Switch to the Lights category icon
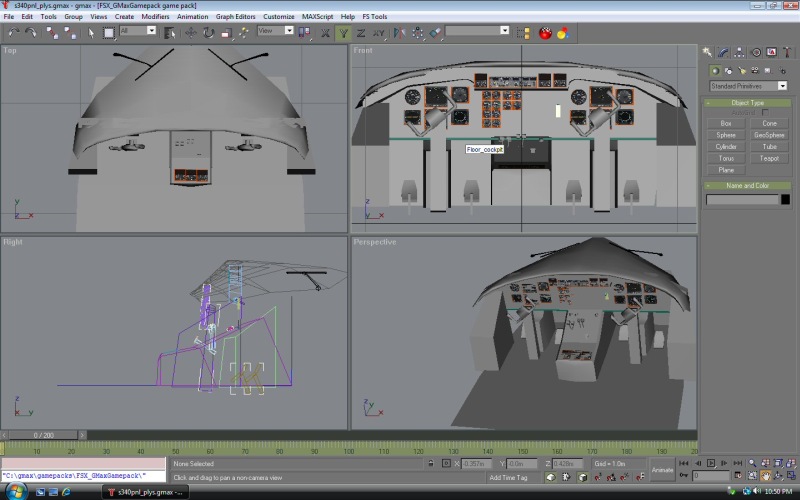The height and width of the screenshot is (500, 800). tap(743, 70)
